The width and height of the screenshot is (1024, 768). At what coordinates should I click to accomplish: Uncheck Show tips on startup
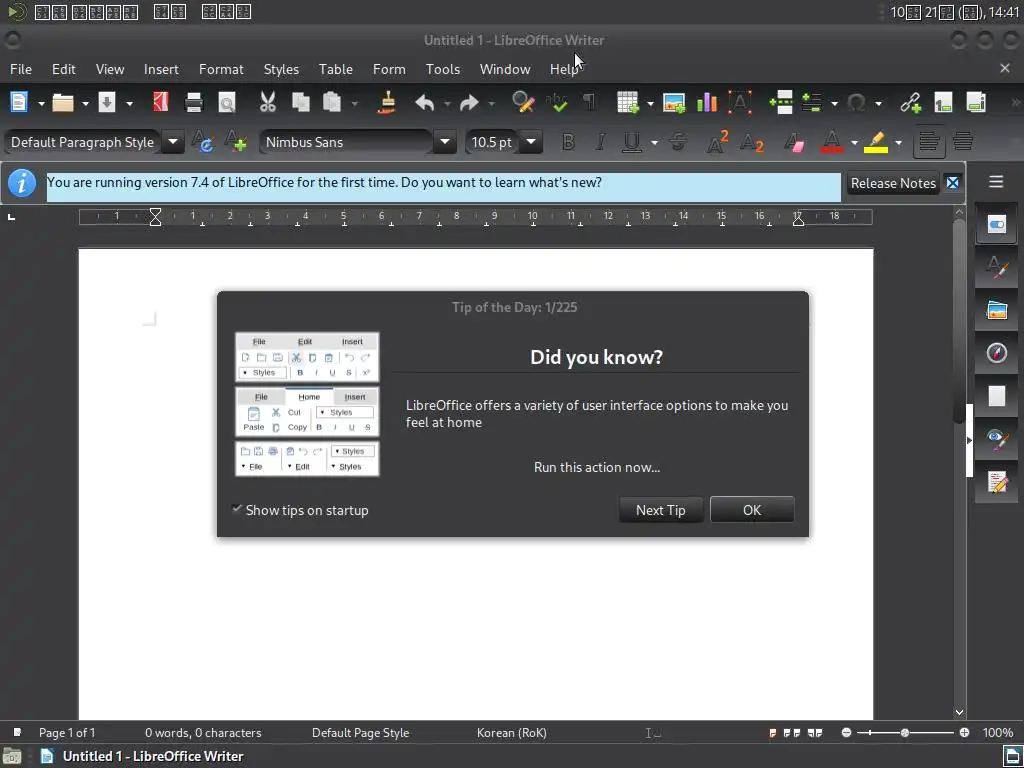coord(236,509)
